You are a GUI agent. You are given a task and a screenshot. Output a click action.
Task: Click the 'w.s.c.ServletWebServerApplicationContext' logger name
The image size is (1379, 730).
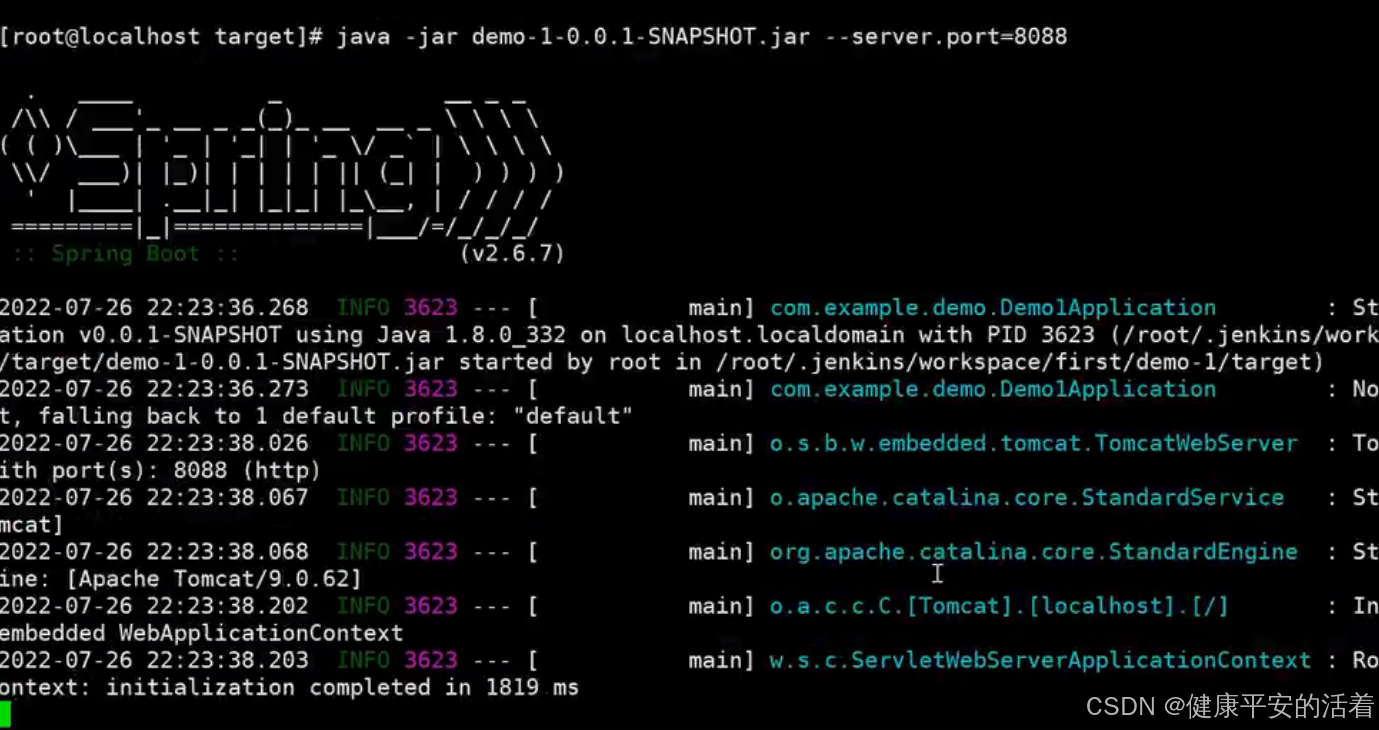[1040, 660]
